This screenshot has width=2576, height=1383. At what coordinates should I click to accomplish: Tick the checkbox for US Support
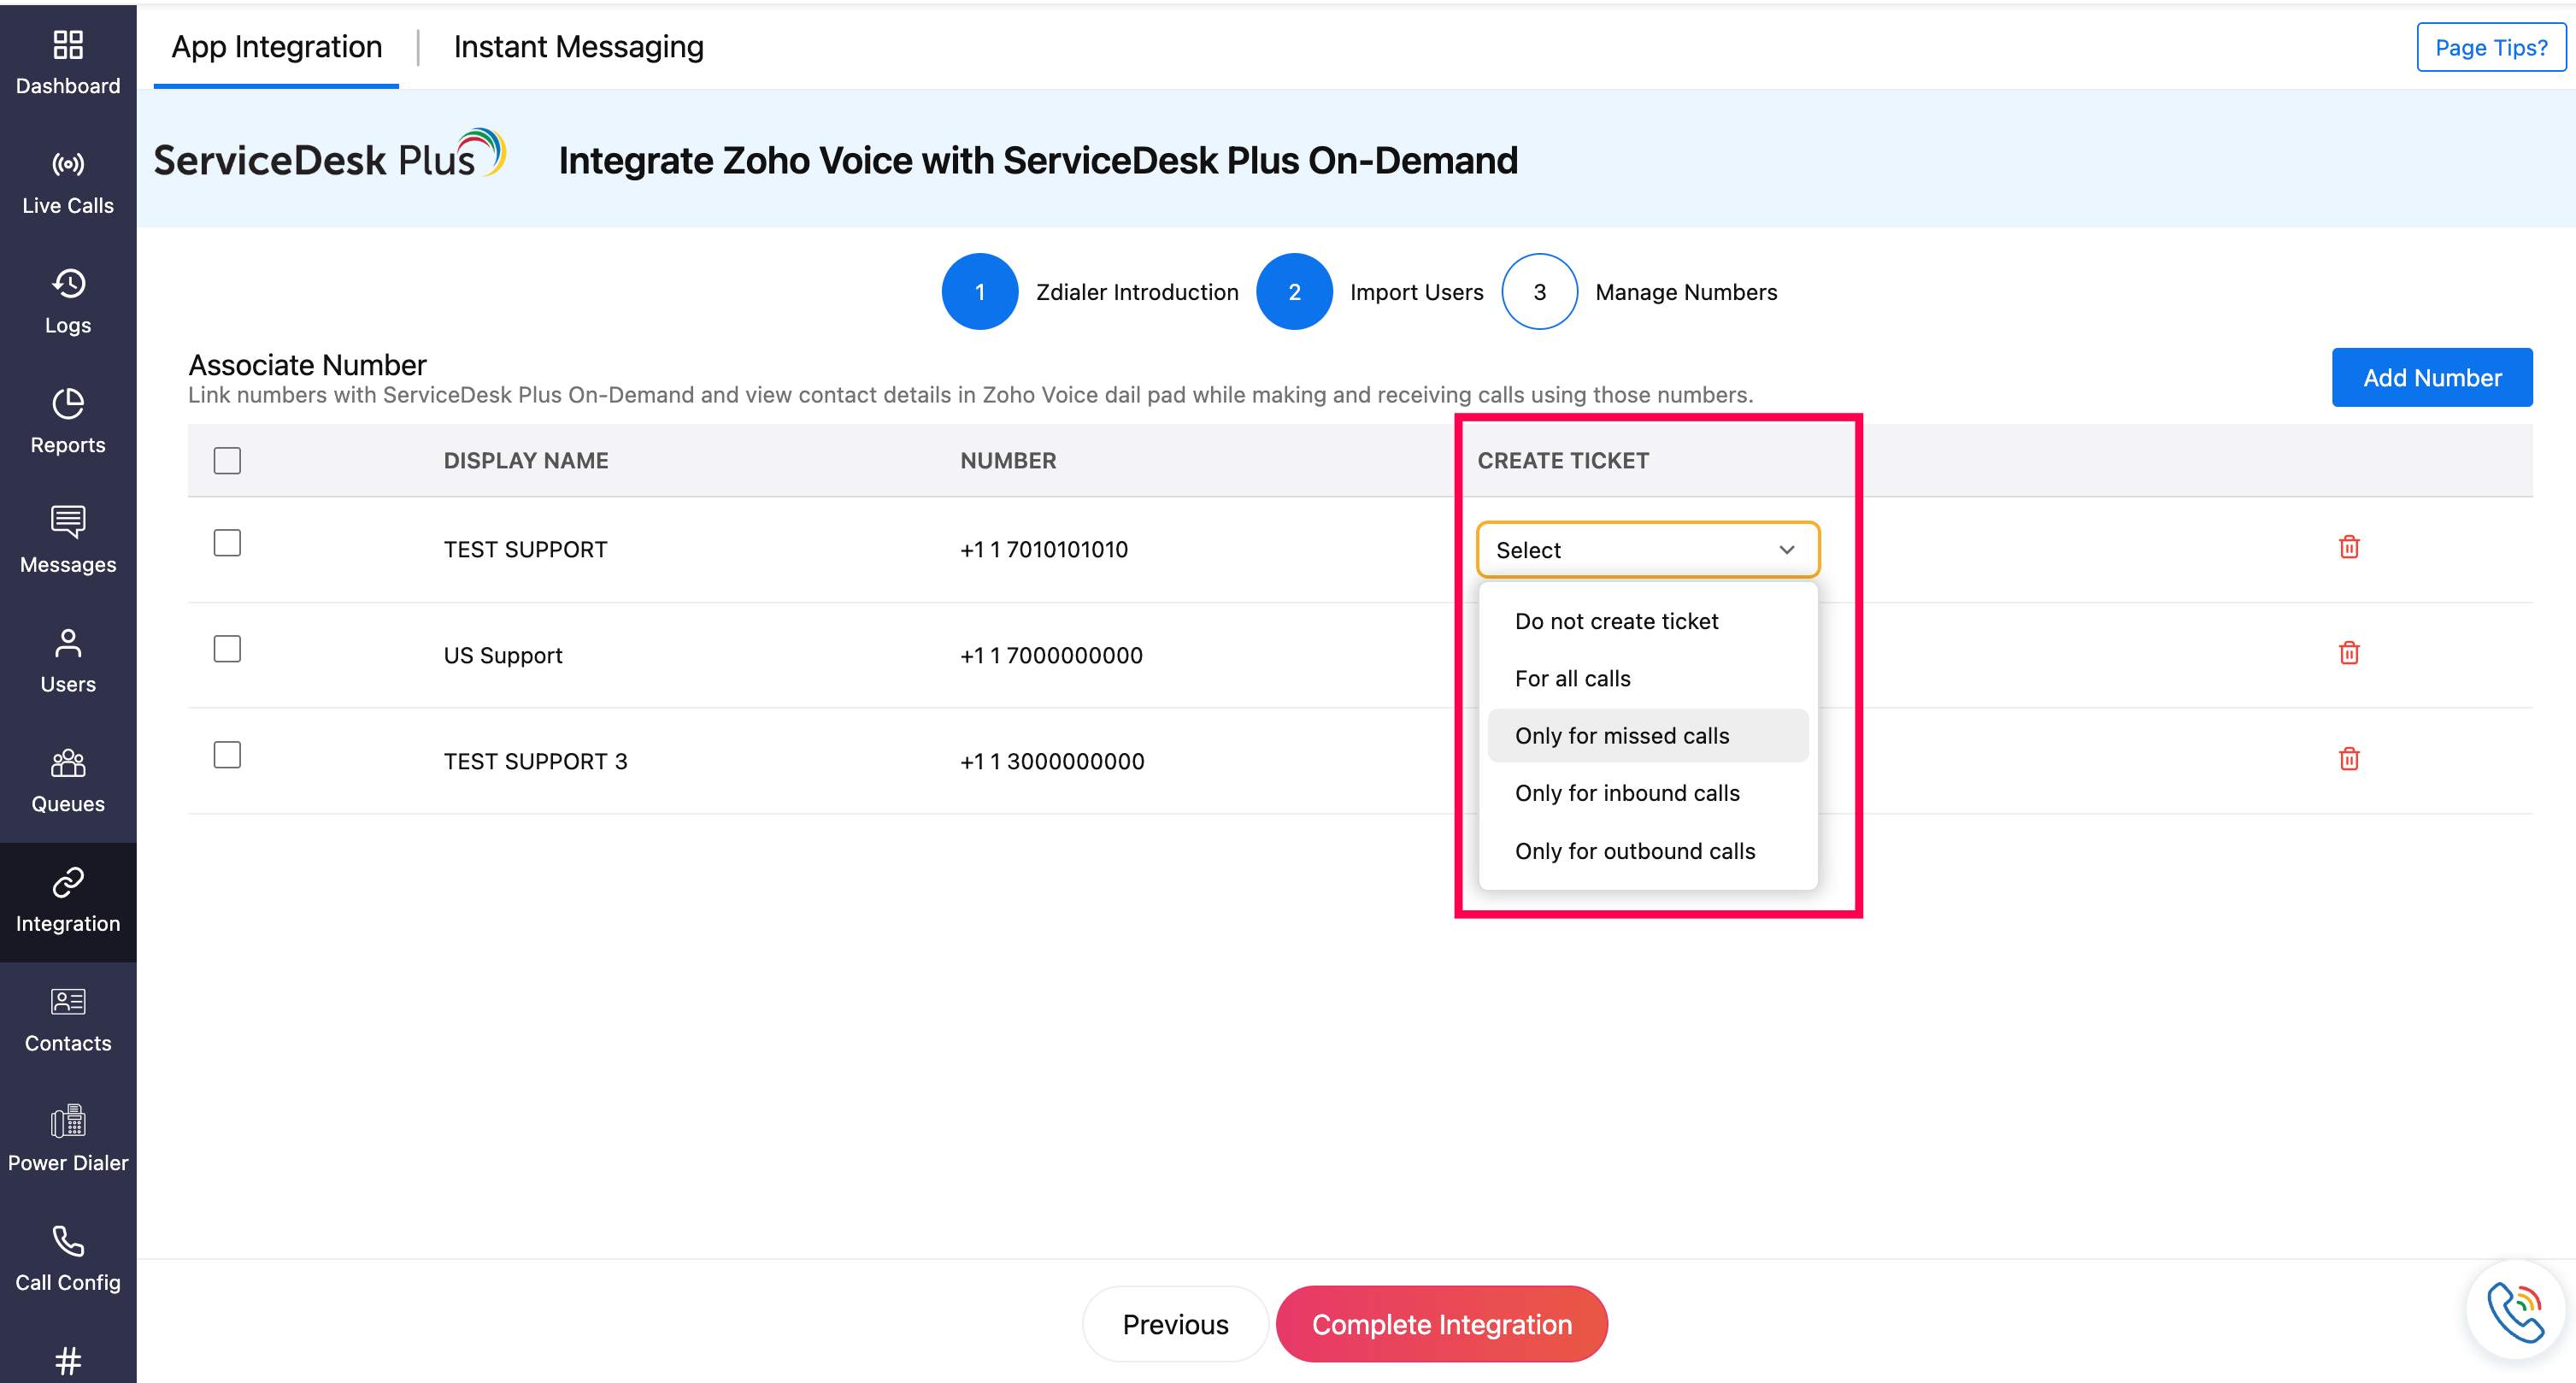[x=227, y=649]
